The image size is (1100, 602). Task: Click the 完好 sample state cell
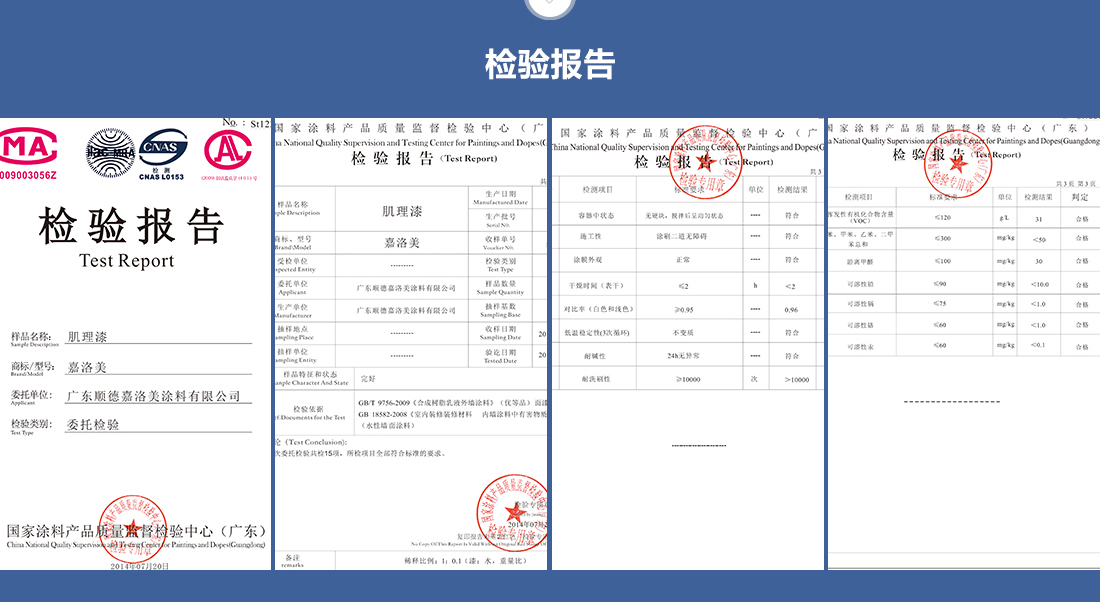[x=368, y=378]
